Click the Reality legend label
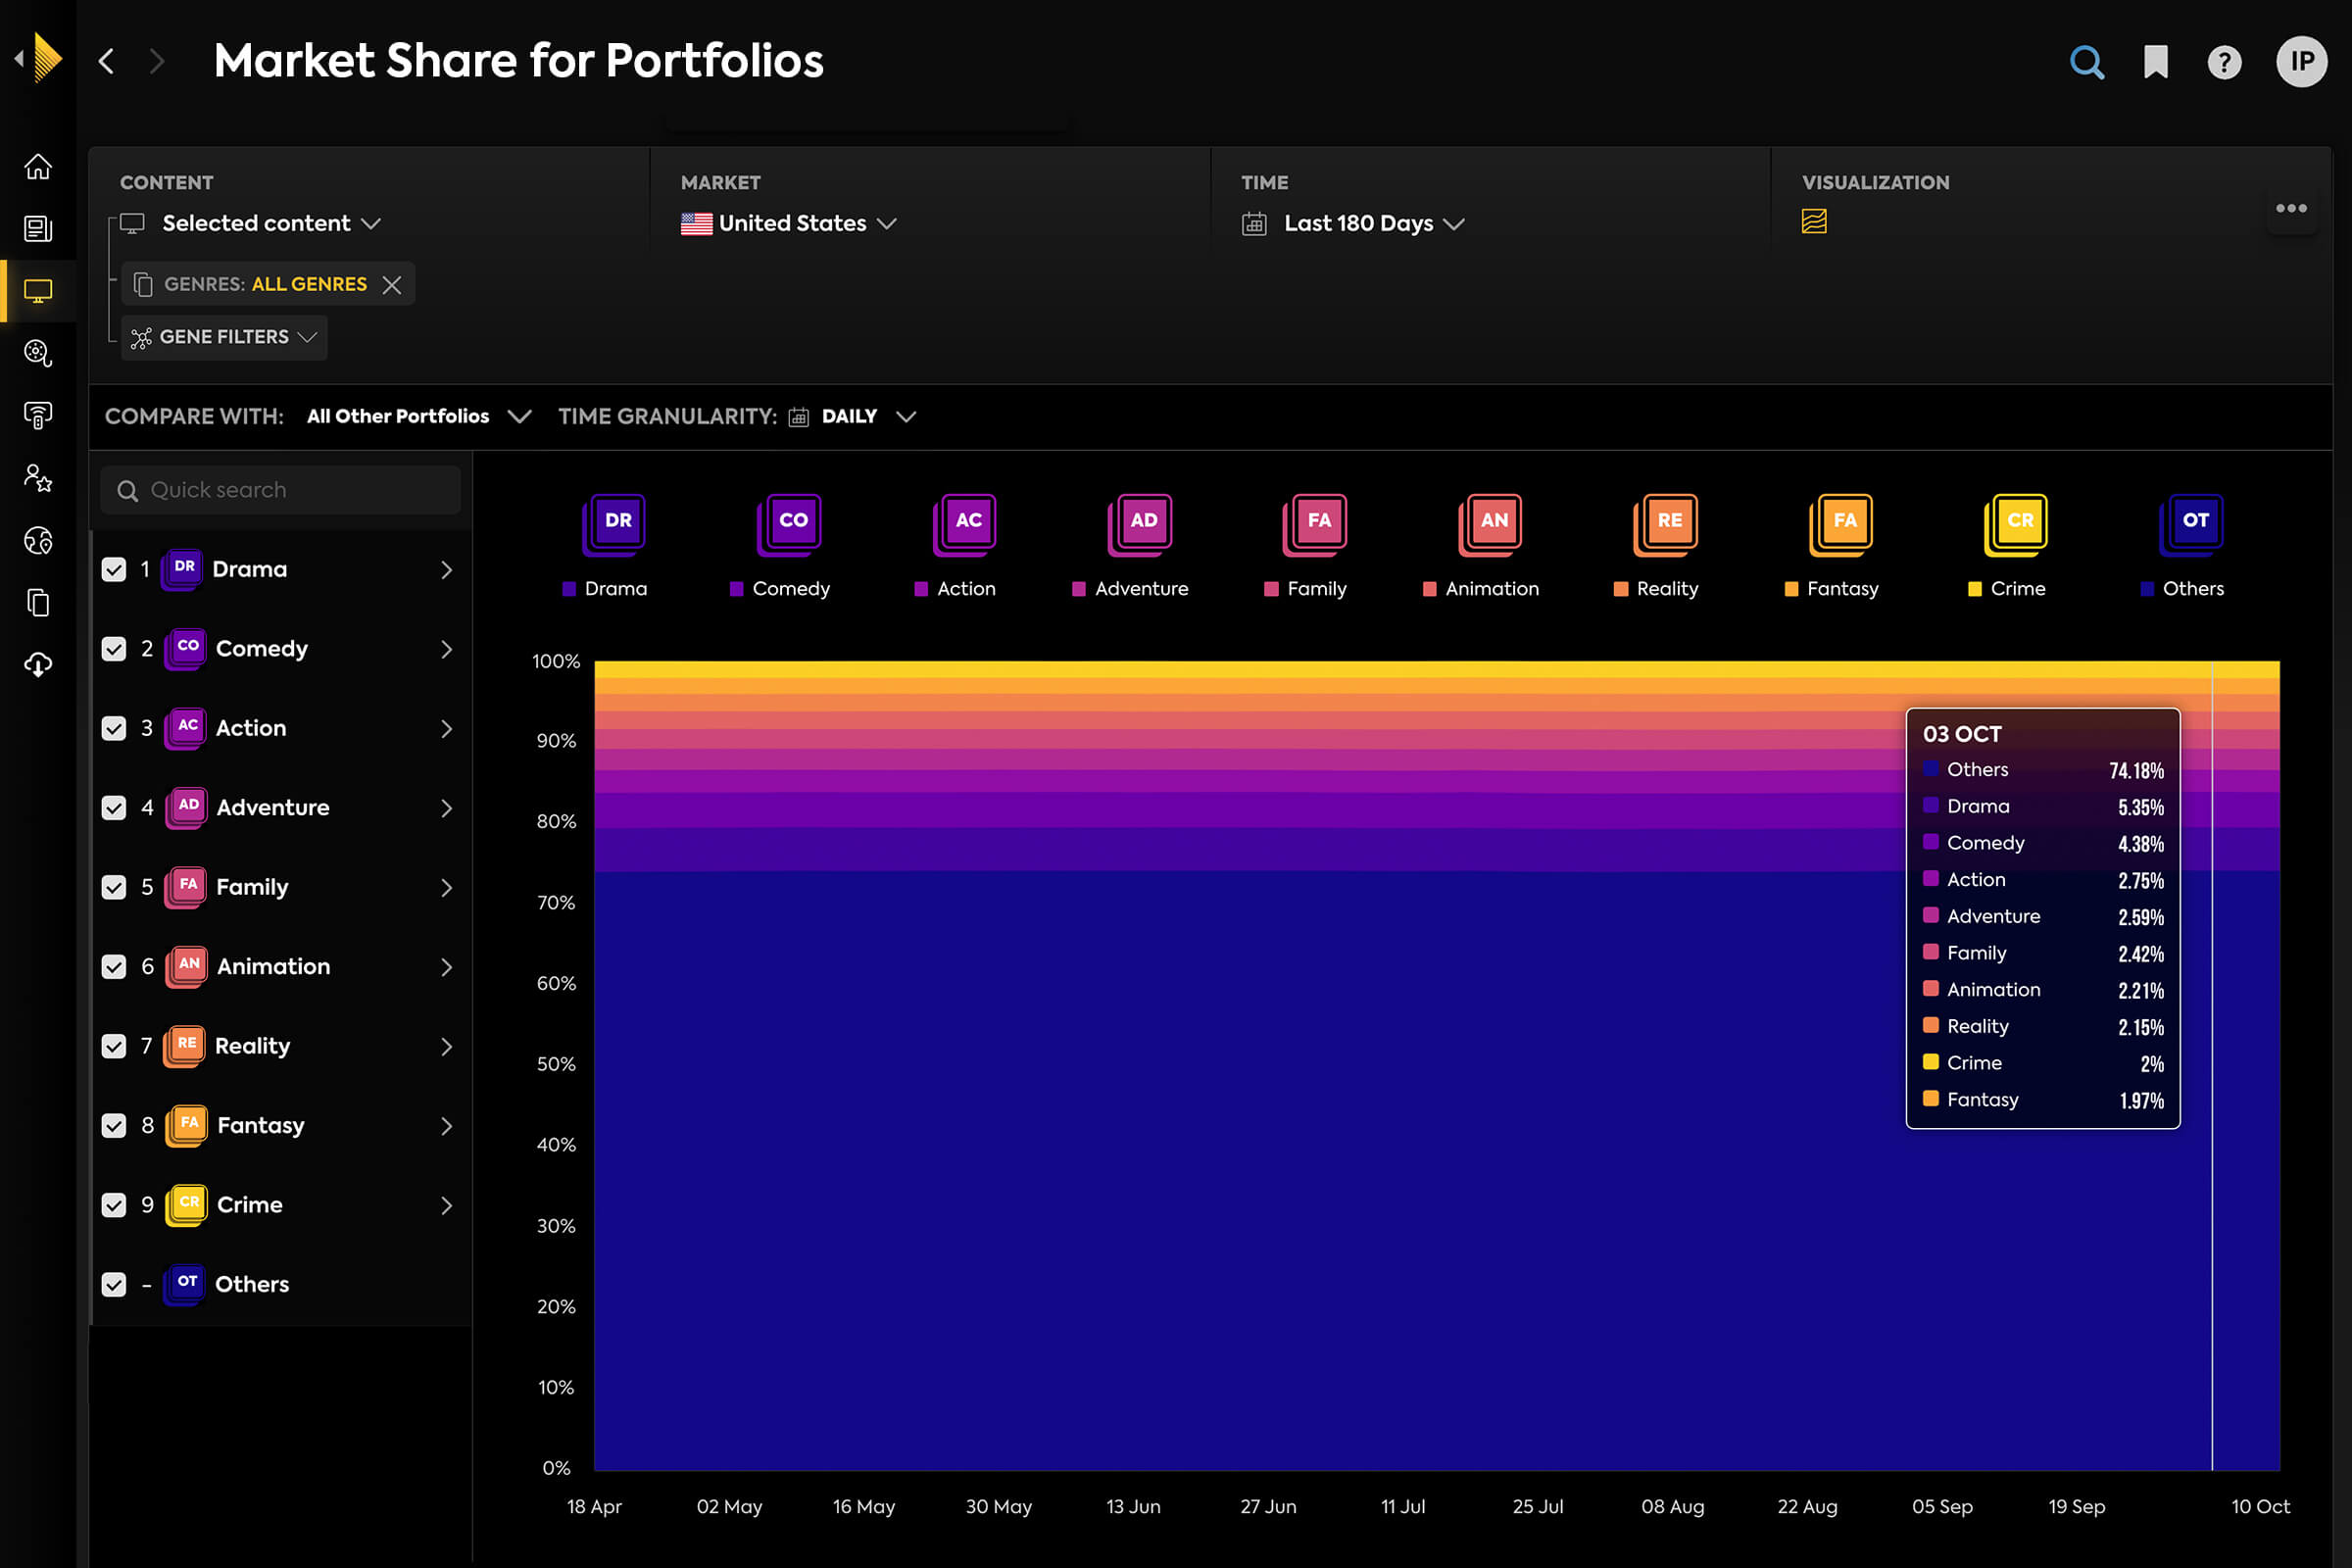 [1667, 589]
